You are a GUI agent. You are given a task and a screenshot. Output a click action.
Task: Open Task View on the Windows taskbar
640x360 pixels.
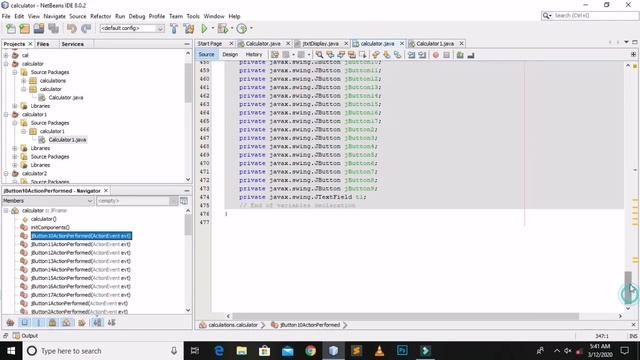[195, 351]
